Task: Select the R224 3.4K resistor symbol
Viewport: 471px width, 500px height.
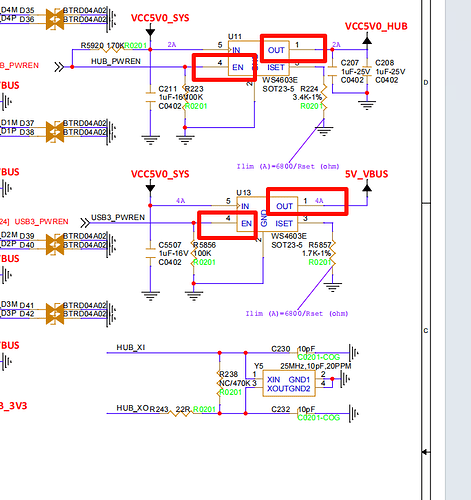Action: tap(324, 97)
